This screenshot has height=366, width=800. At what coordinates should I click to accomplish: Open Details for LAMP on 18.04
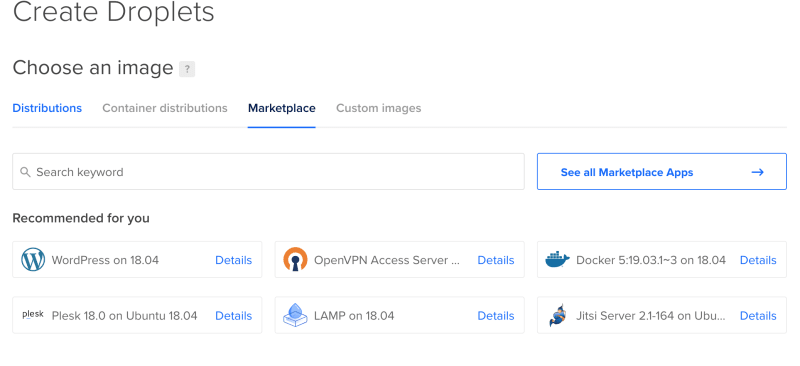[496, 315]
